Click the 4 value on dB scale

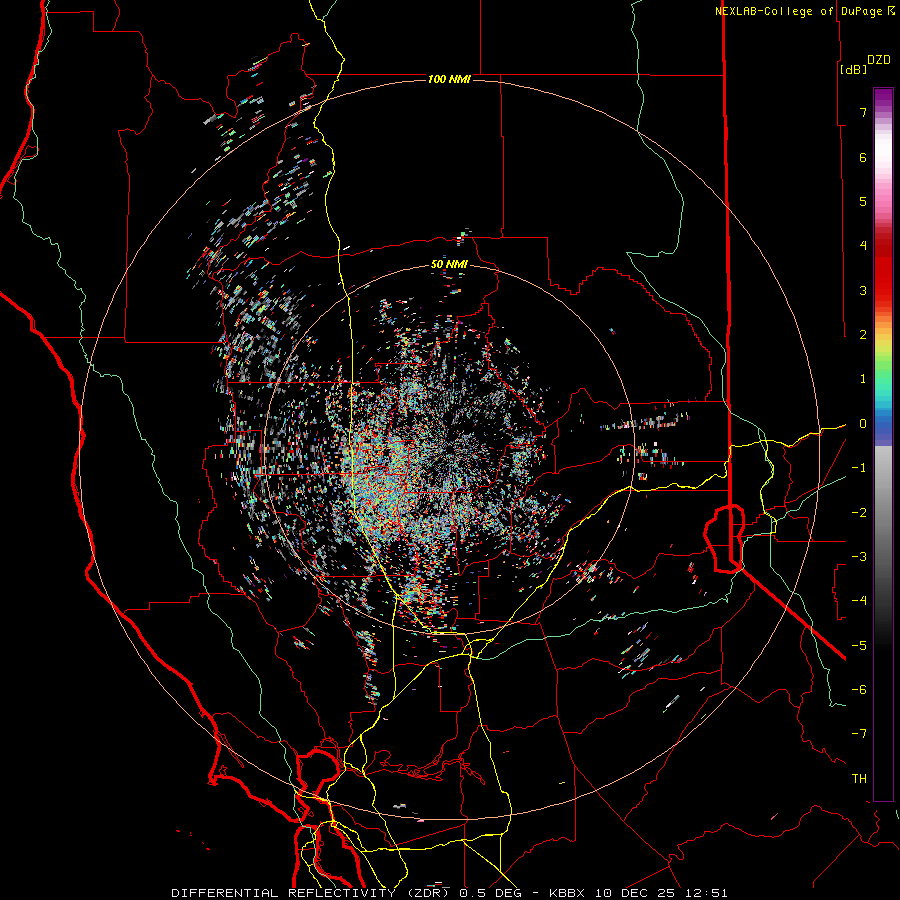point(863,246)
